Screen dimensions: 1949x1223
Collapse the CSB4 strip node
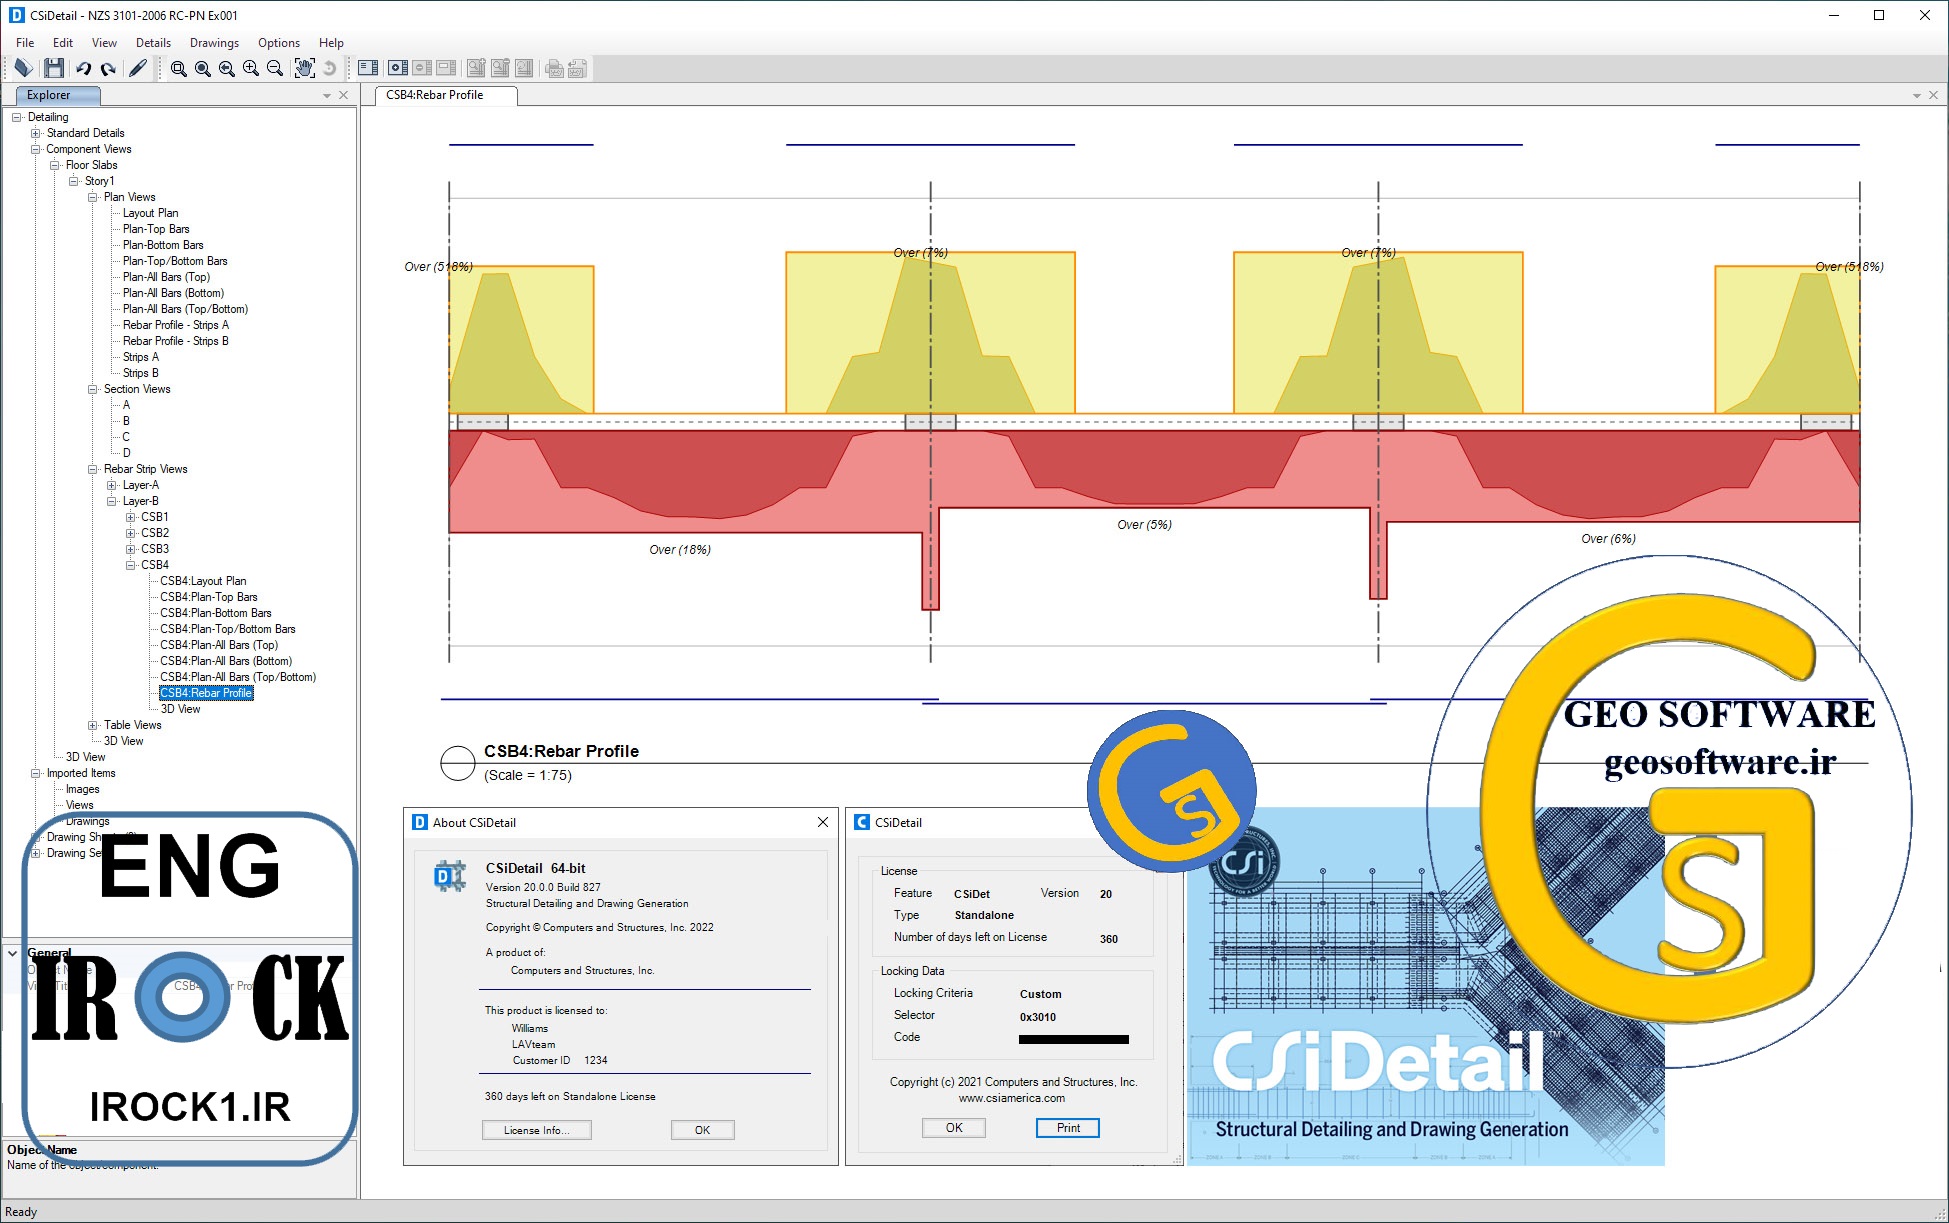click(130, 565)
